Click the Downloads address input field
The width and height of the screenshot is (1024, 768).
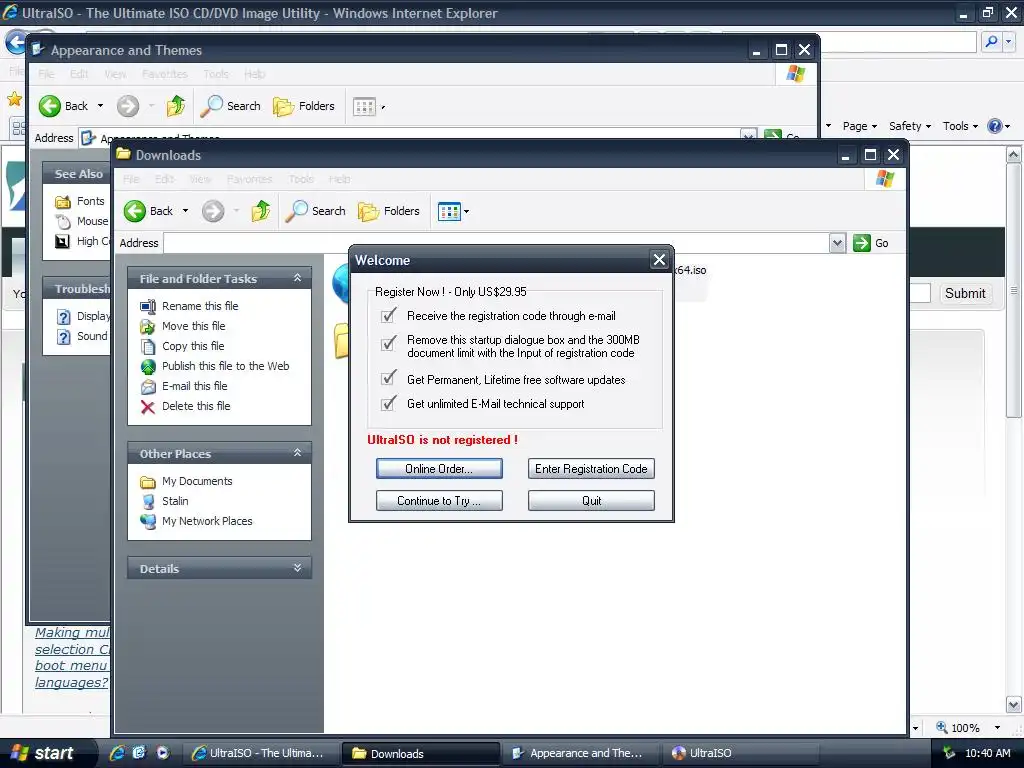click(496, 244)
